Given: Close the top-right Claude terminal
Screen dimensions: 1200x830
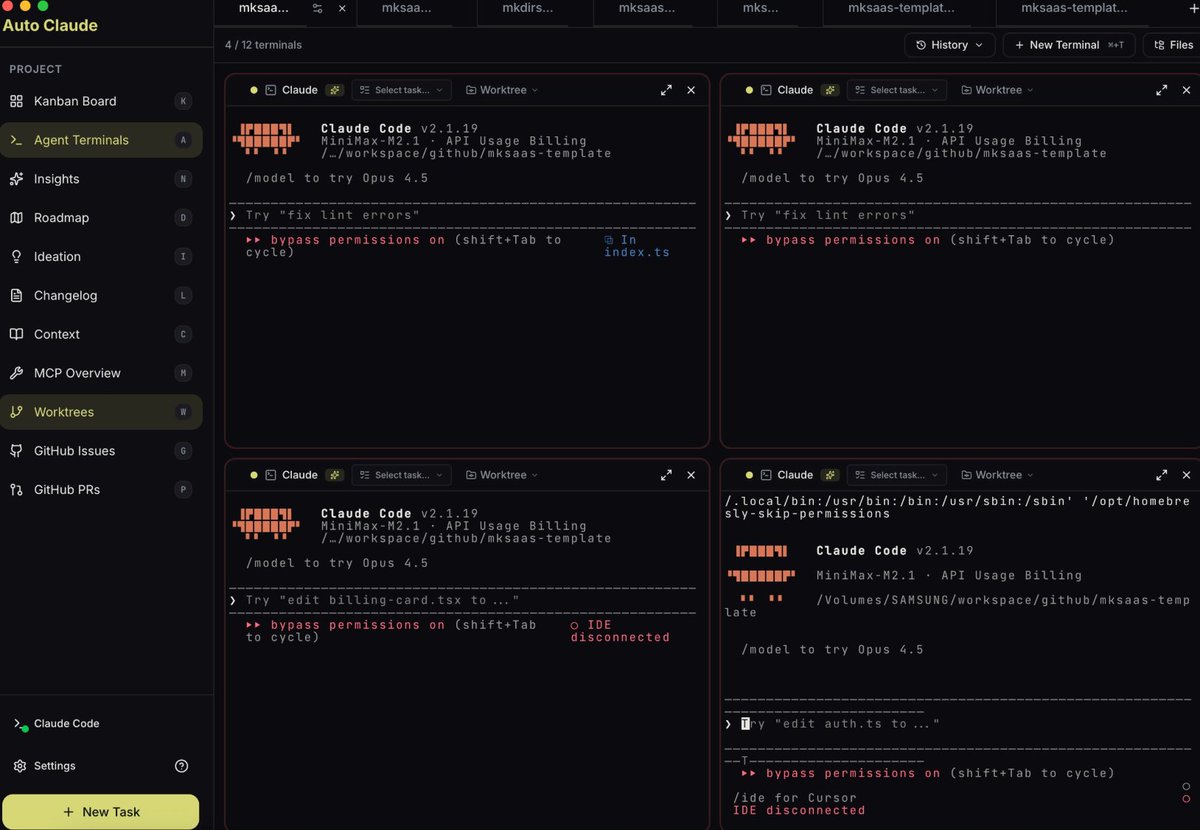Looking at the screenshot, I should click(x=1186, y=90).
